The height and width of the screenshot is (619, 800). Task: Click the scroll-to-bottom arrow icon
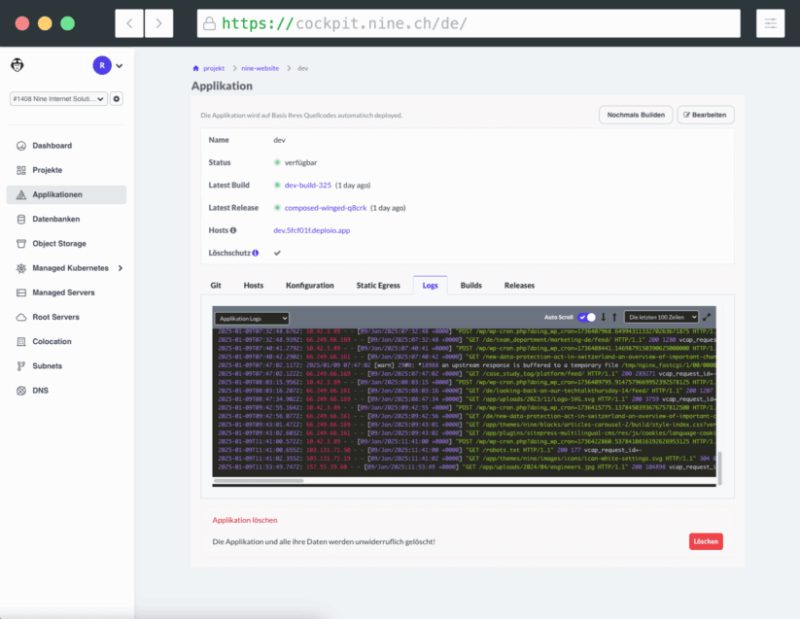pos(603,317)
